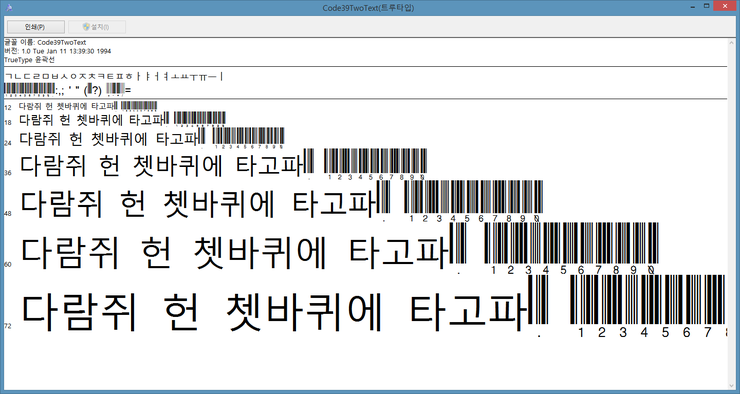Click the size 48 sample text row

(281, 201)
